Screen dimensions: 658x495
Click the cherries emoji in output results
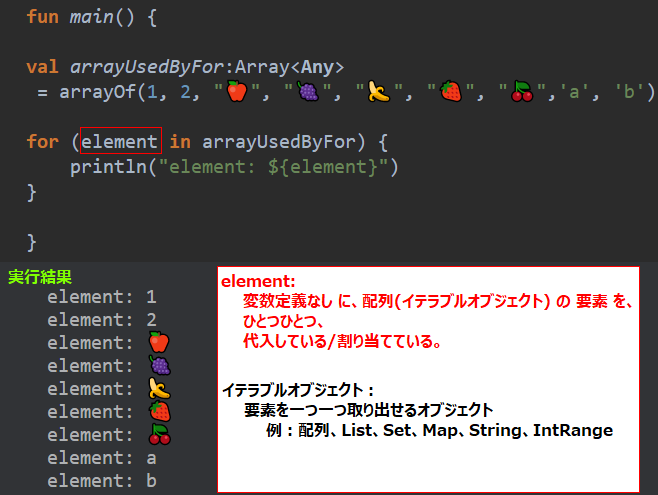coord(159,434)
